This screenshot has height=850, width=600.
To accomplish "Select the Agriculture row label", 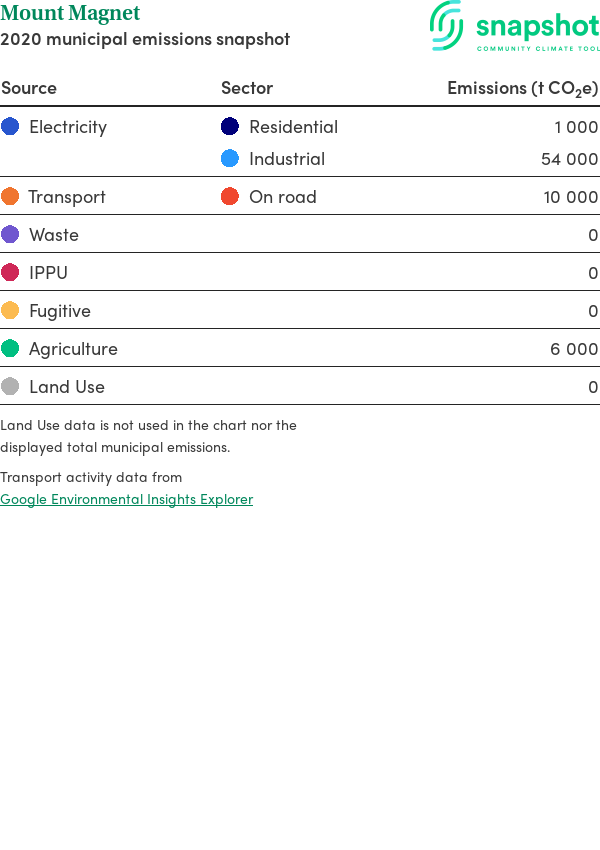I will point(73,349).
